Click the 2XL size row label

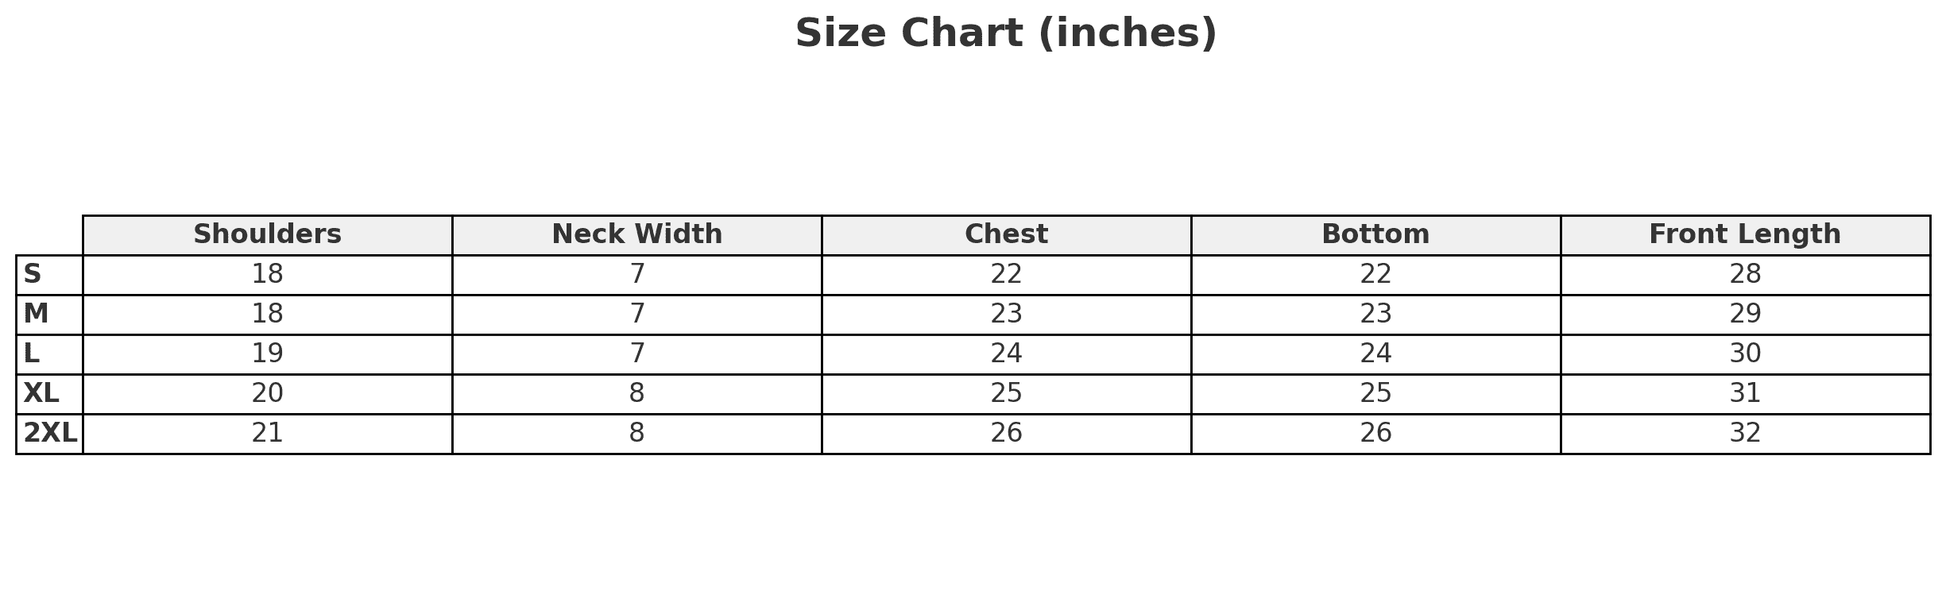click(50, 434)
